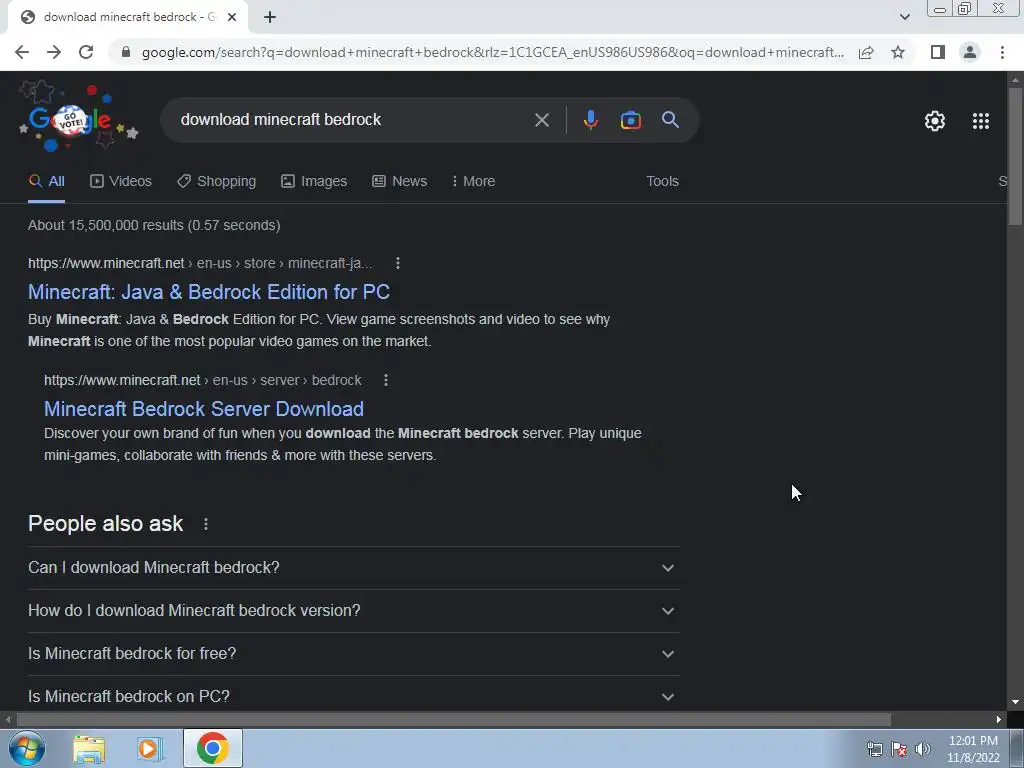Open People also ask options menu

coord(206,524)
